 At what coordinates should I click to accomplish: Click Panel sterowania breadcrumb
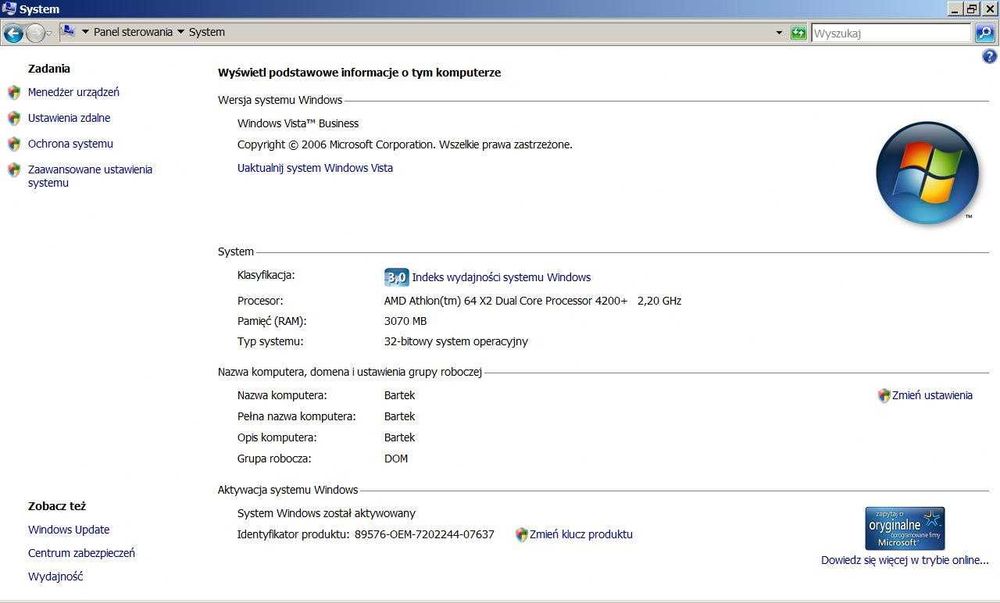133,32
